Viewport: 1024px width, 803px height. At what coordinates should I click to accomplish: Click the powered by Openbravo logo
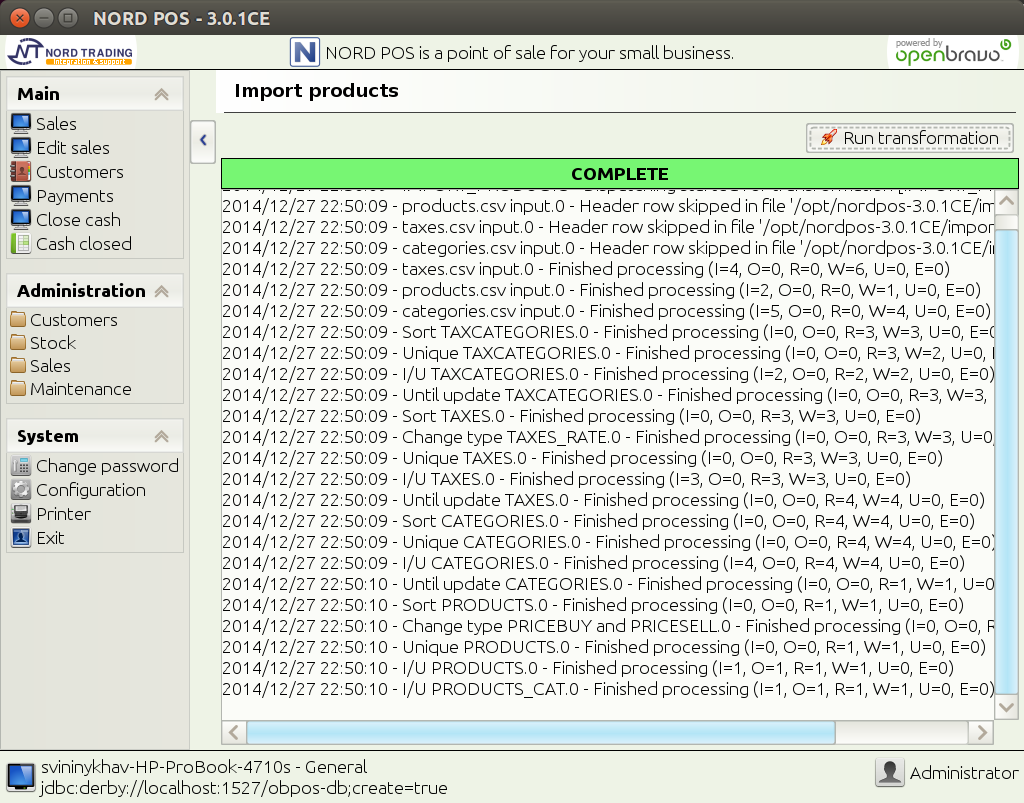click(x=953, y=52)
